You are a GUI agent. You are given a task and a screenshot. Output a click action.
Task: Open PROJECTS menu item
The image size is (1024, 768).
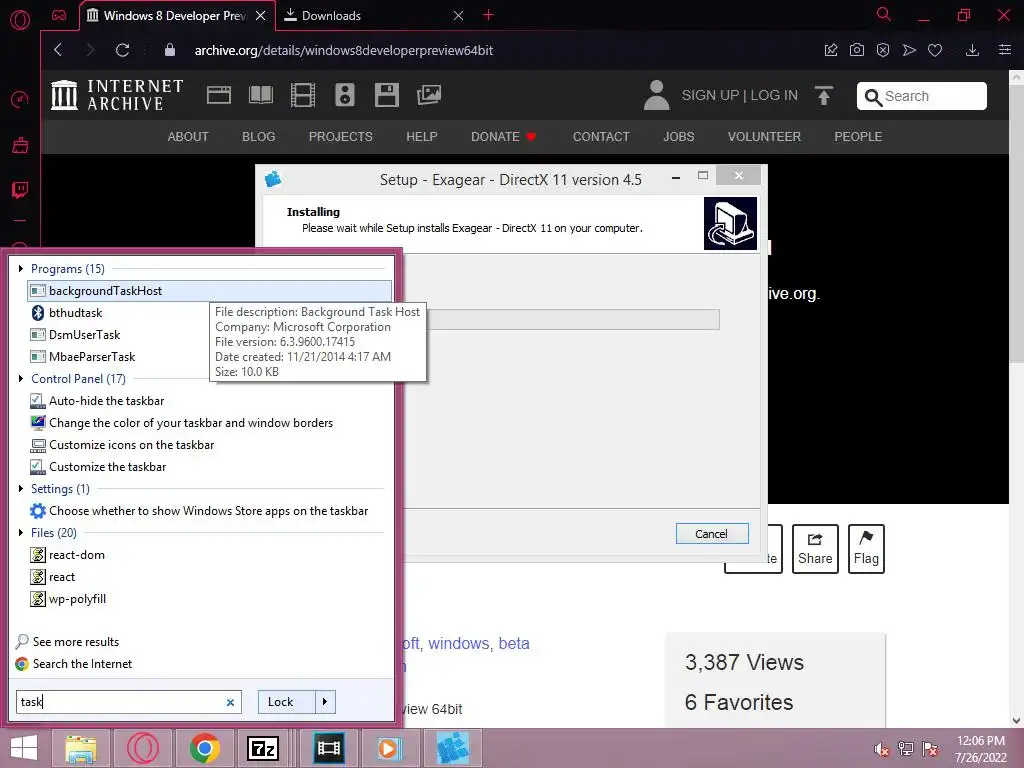tap(340, 136)
